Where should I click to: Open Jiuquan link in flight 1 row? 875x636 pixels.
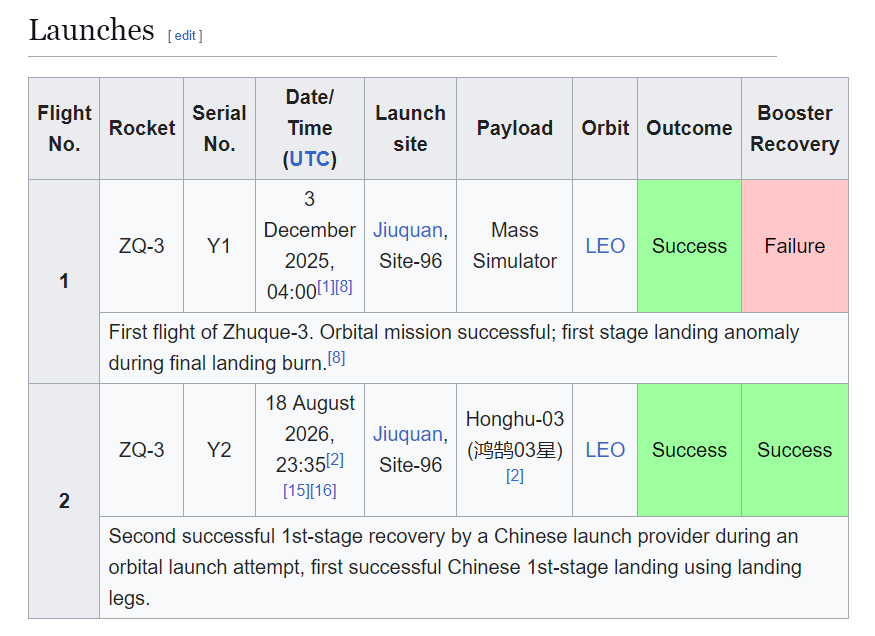coord(408,230)
